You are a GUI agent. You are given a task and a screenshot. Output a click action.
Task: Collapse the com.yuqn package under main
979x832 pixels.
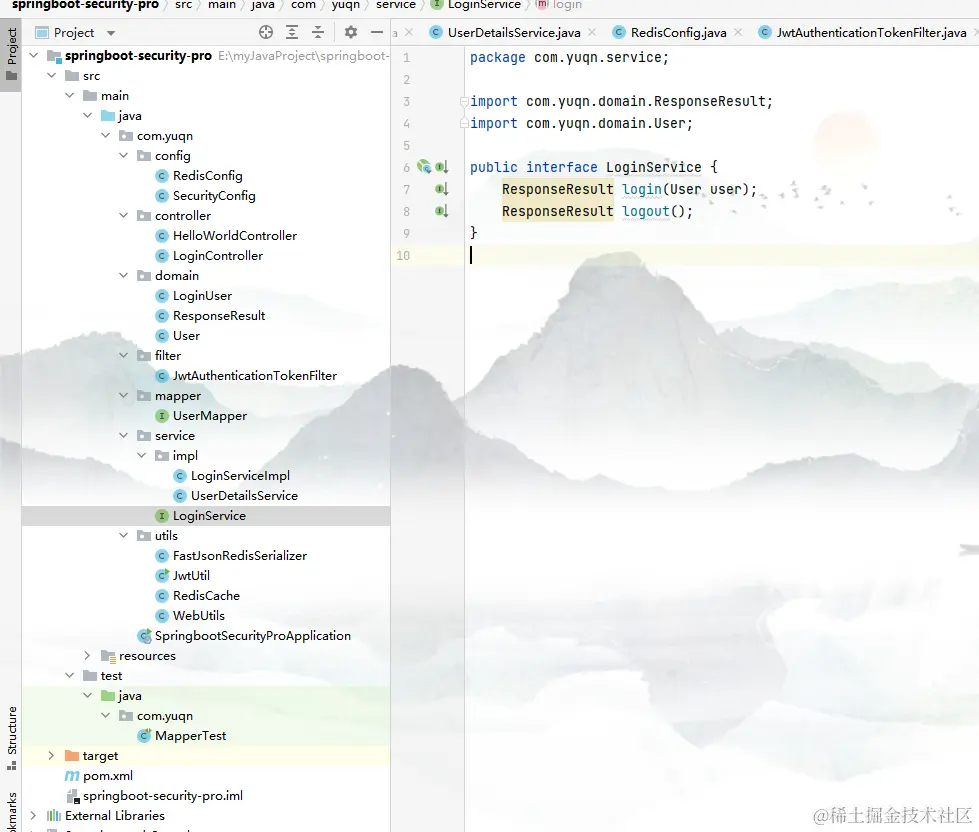point(106,135)
